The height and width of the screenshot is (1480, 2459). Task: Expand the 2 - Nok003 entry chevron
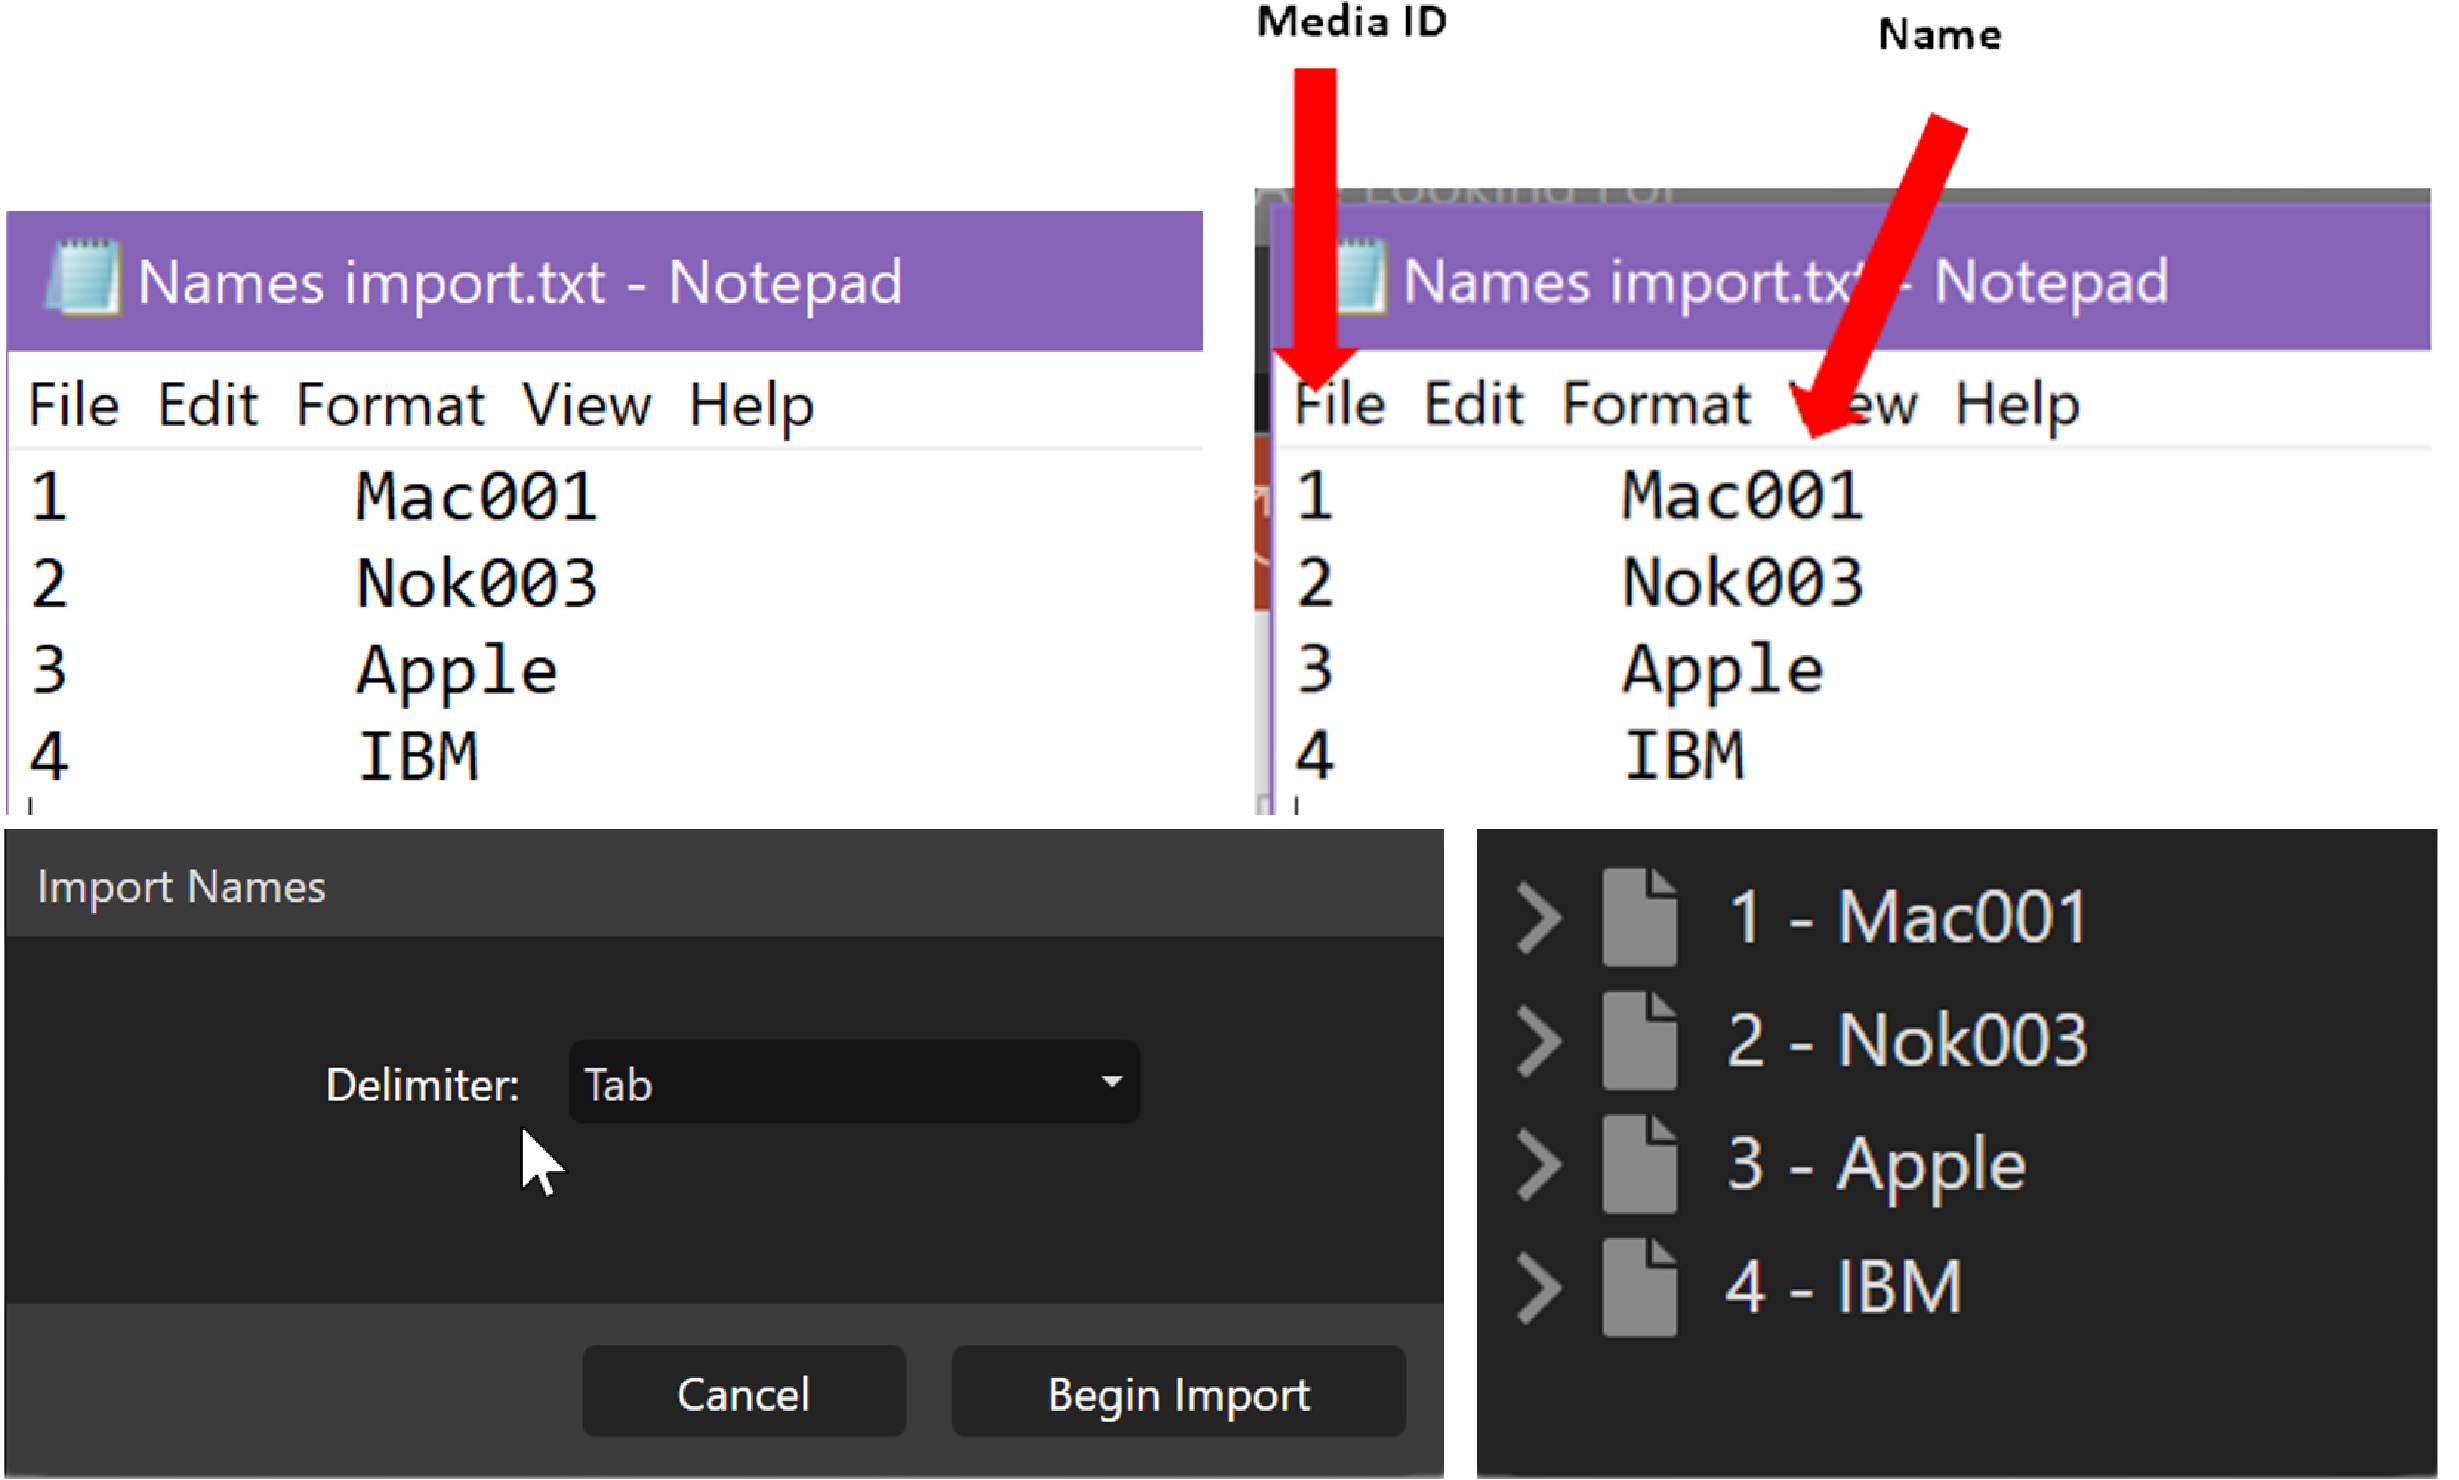point(1538,1040)
